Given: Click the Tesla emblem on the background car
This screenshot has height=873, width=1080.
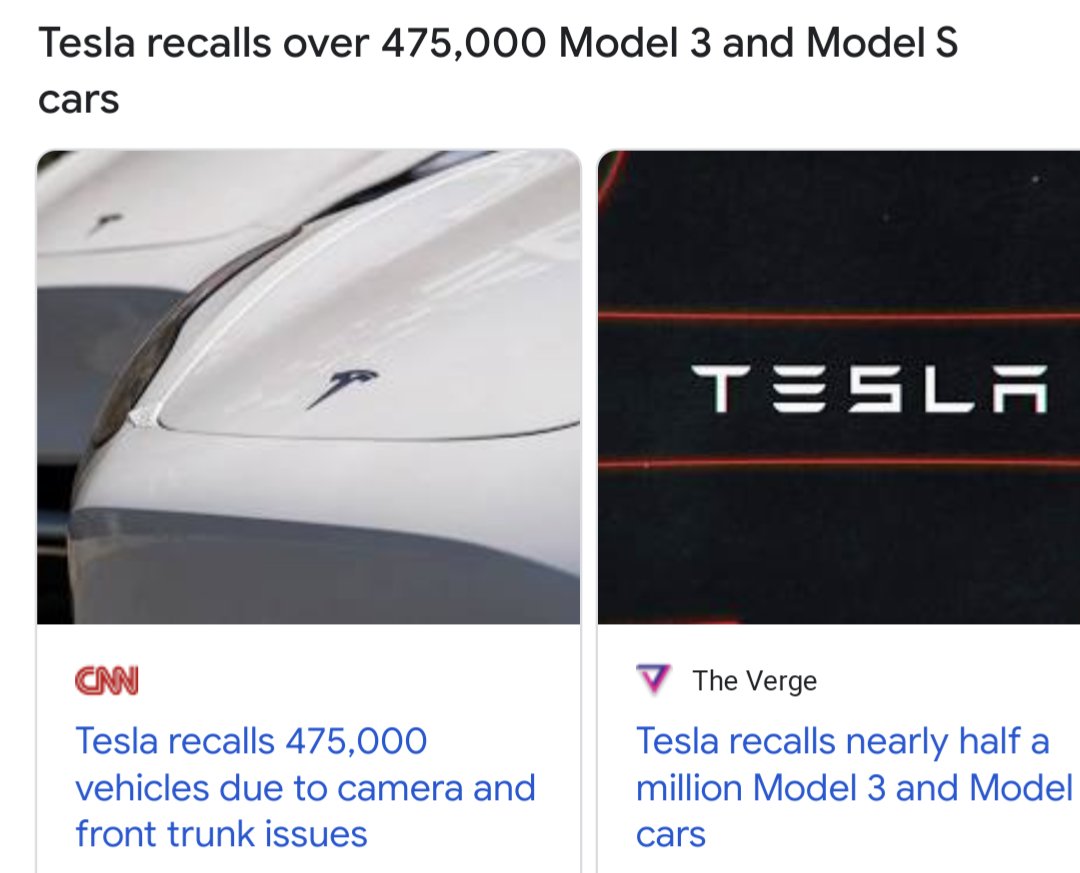Looking at the screenshot, I should click(x=103, y=224).
